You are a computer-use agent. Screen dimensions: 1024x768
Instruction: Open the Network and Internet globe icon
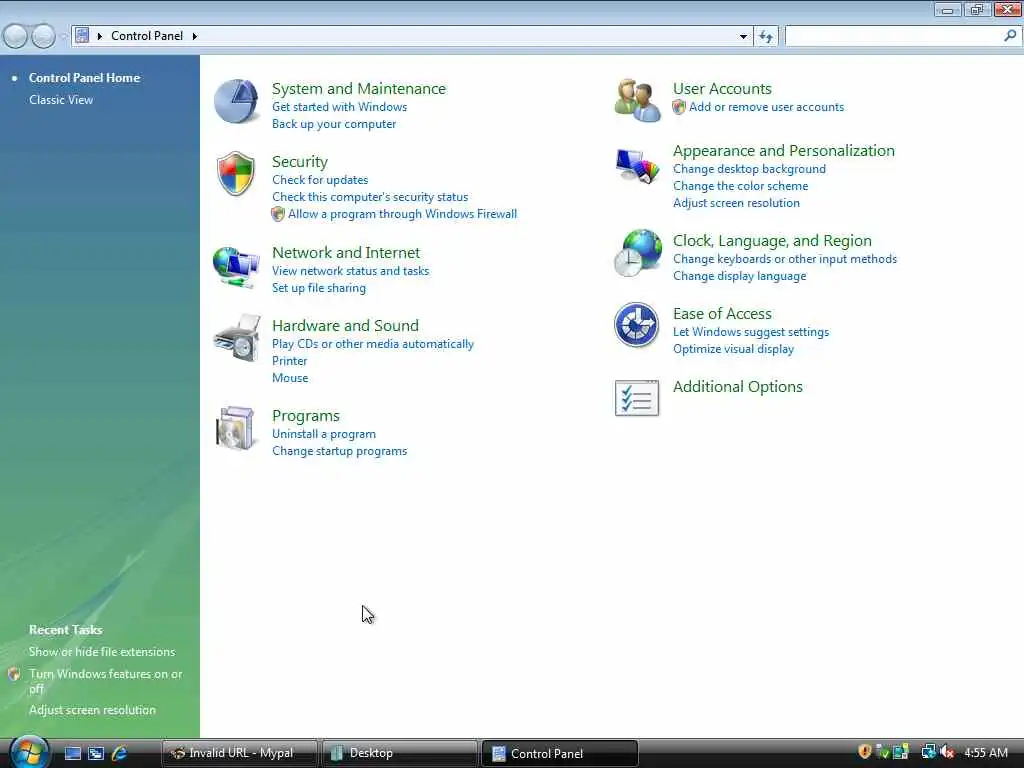point(236,266)
